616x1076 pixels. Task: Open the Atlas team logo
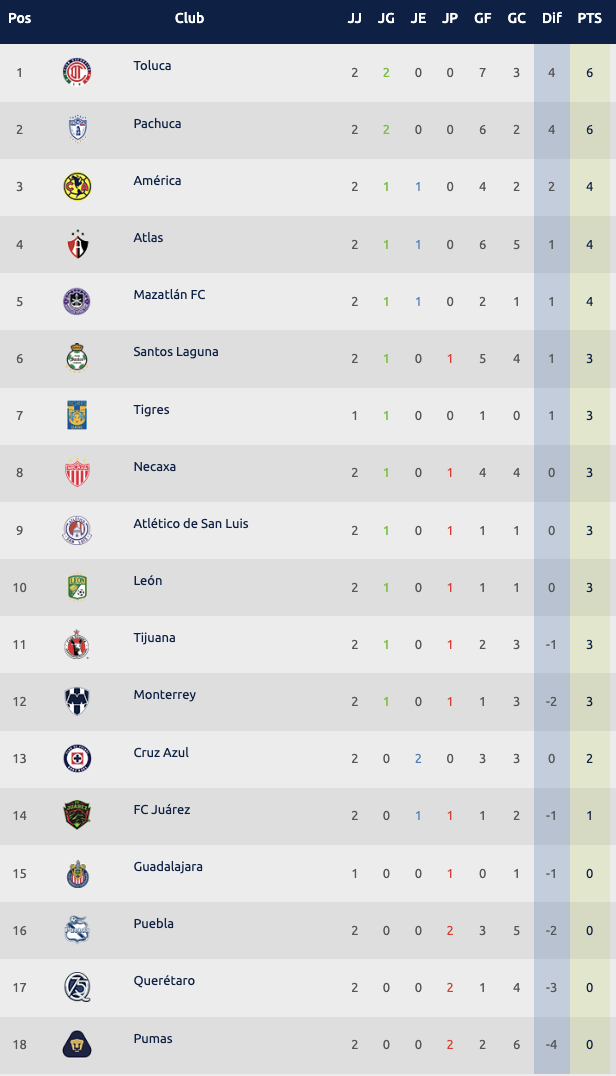tap(77, 244)
